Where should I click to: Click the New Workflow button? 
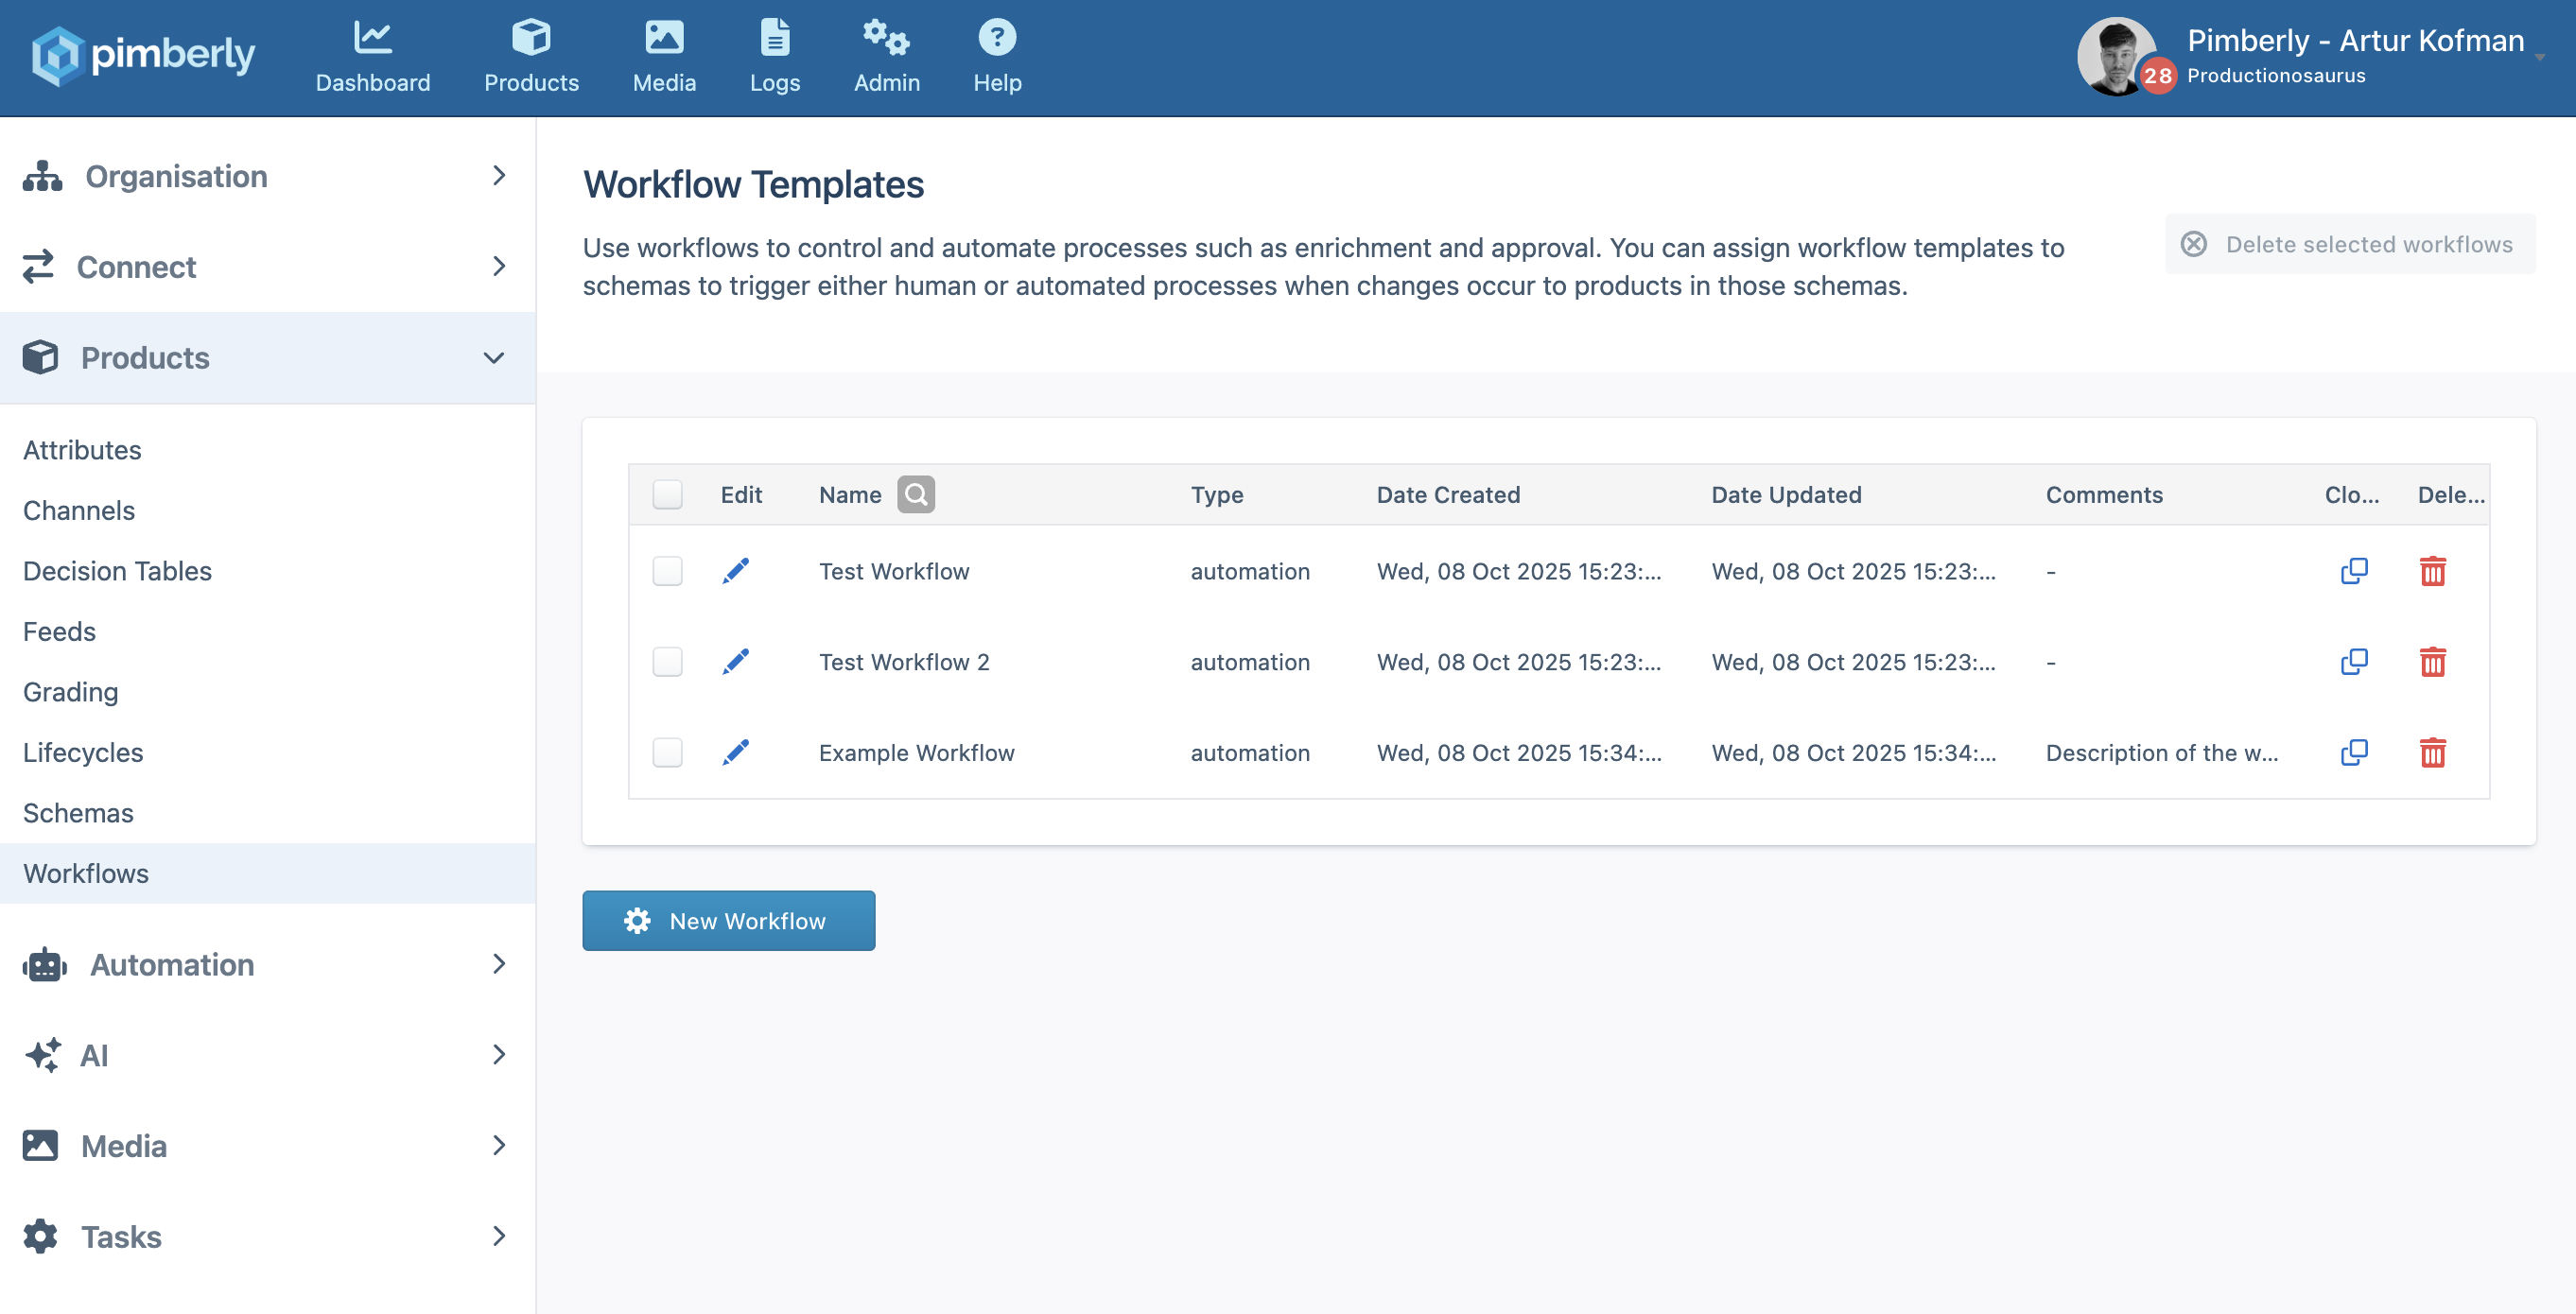728,920
